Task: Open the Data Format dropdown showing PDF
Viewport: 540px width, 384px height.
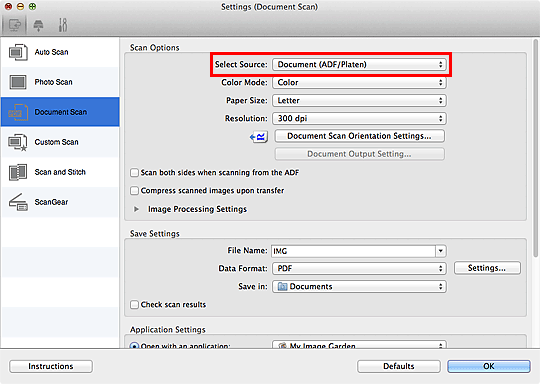Action: (x=359, y=269)
